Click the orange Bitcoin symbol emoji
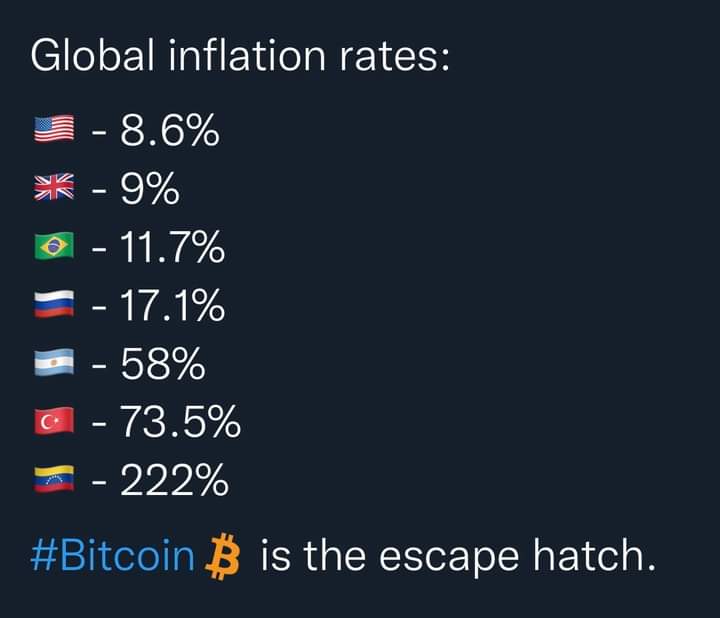 (x=223, y=556)
